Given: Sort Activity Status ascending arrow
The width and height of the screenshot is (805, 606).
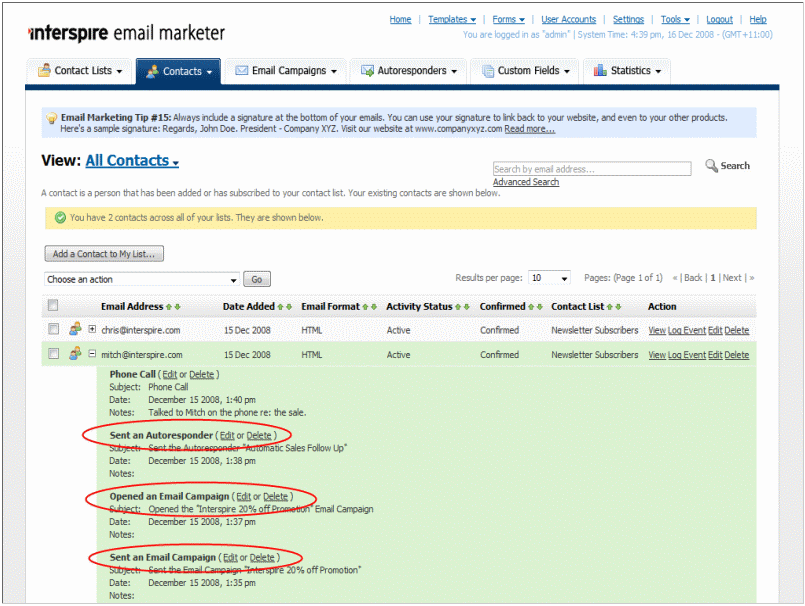Looking at the screenshot, I should pyautogui.click(x=457, y=307).
